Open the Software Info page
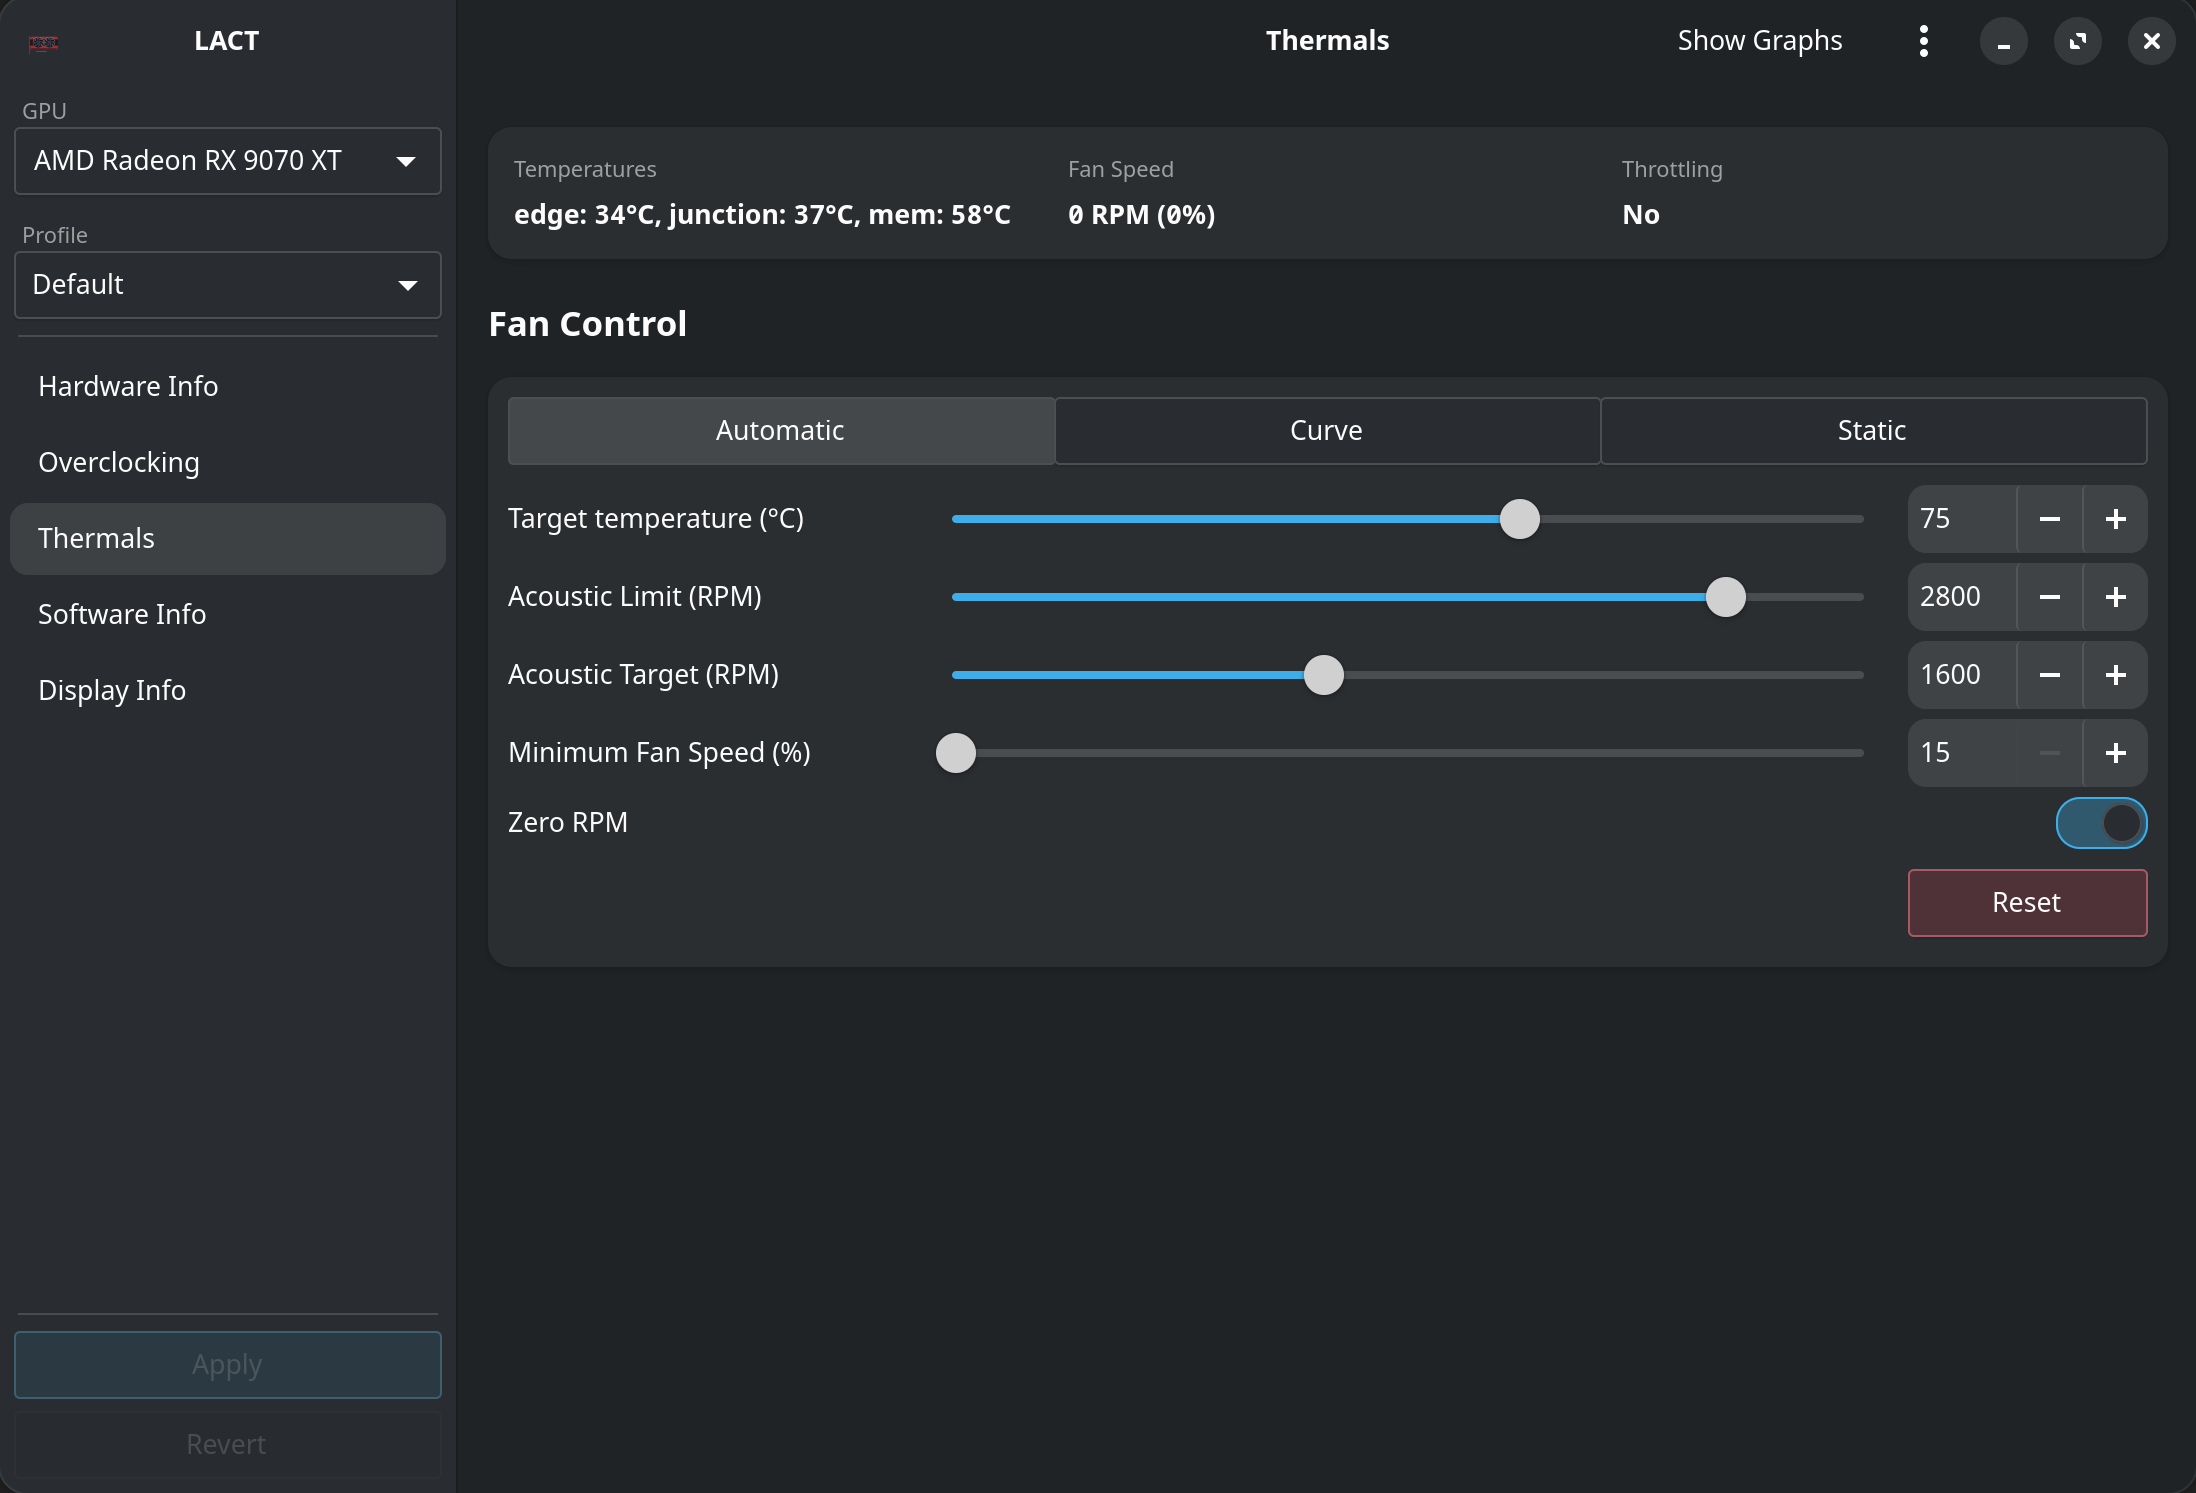This screenshot has width=2196, height=1493. pyautogui.click(x=228, y=615)
